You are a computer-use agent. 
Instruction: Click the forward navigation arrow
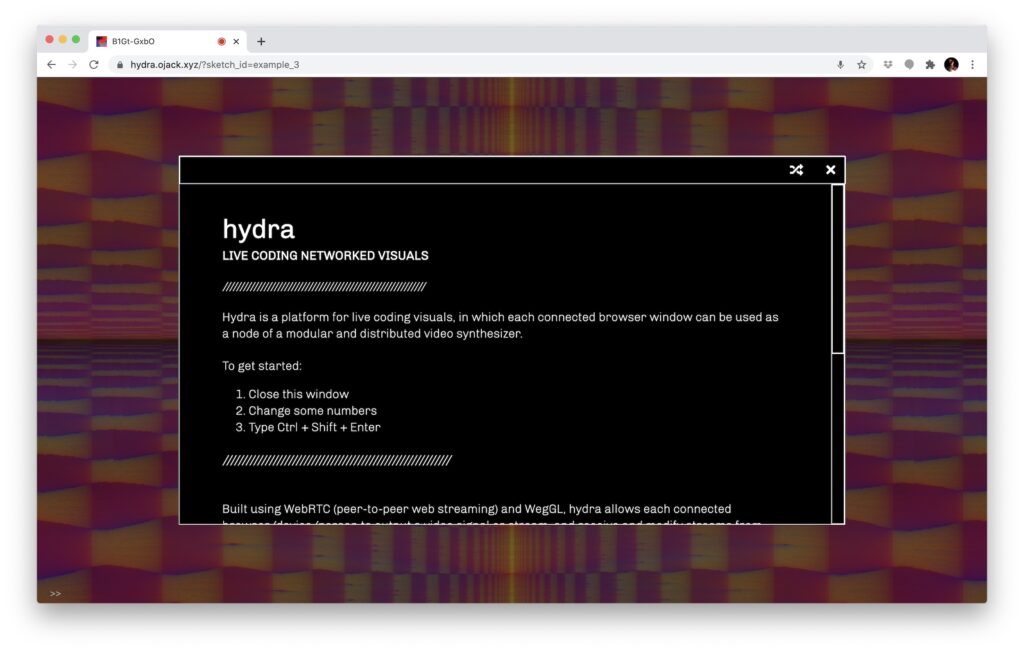70,63
